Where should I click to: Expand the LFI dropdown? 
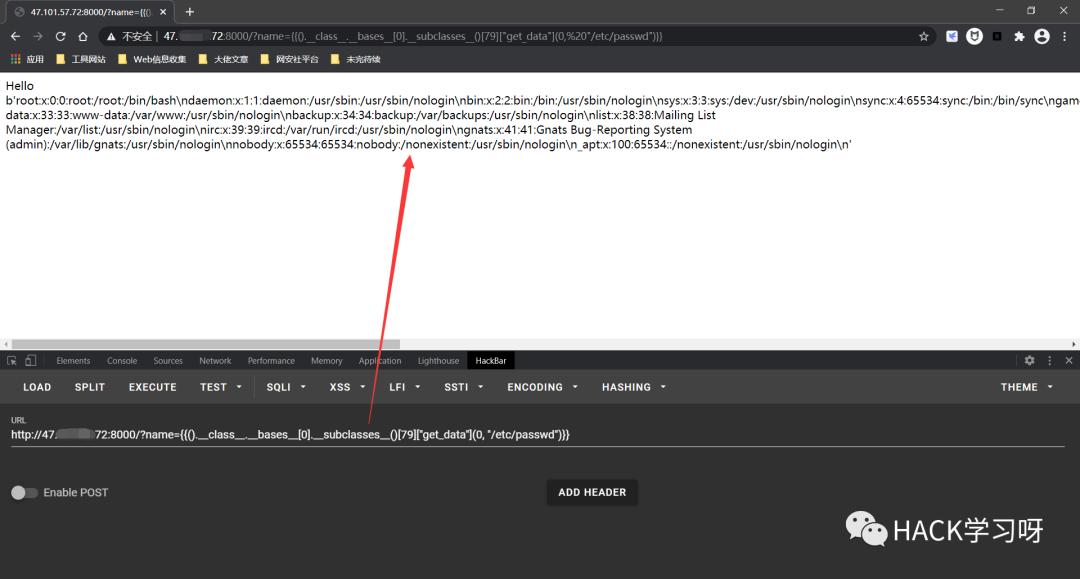click(404, 387)
